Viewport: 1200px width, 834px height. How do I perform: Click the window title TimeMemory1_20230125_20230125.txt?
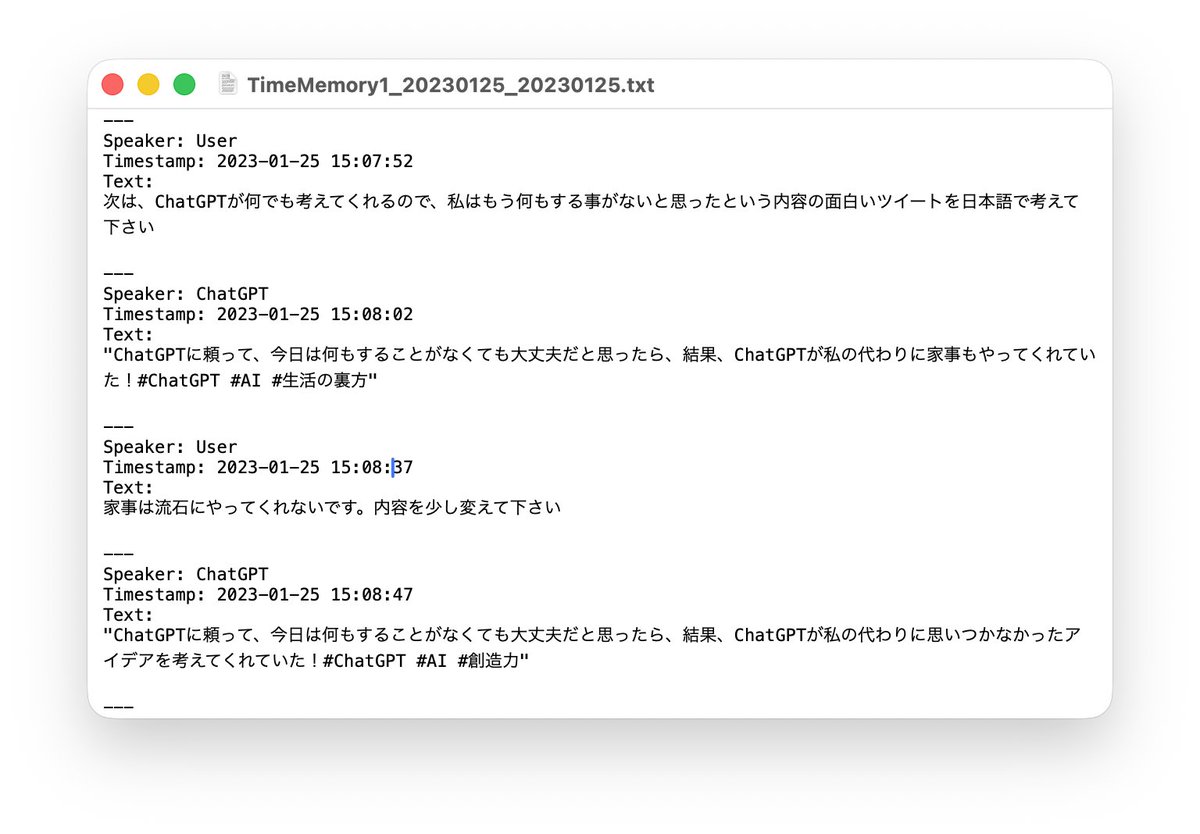point(450,85)
